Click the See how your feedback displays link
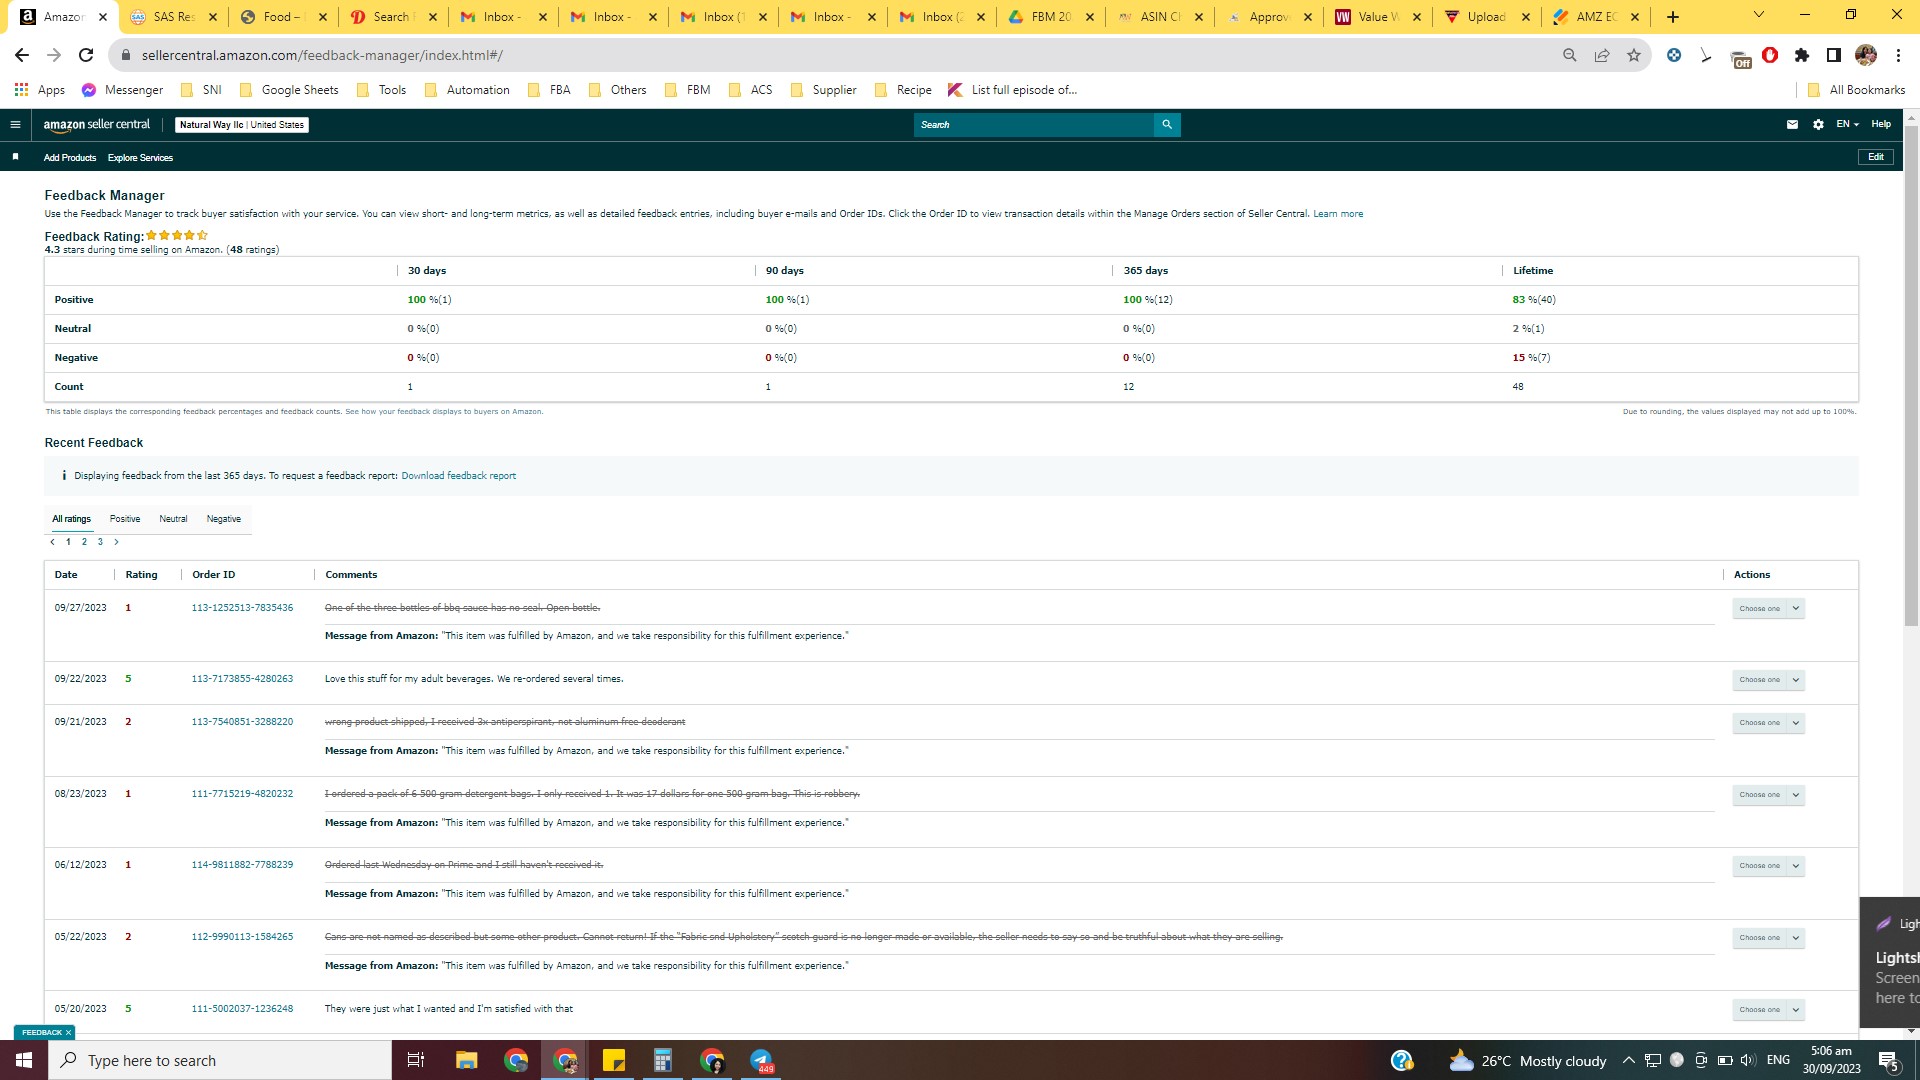Screen dimensions: 1920x1080 (x=444, y=412)
